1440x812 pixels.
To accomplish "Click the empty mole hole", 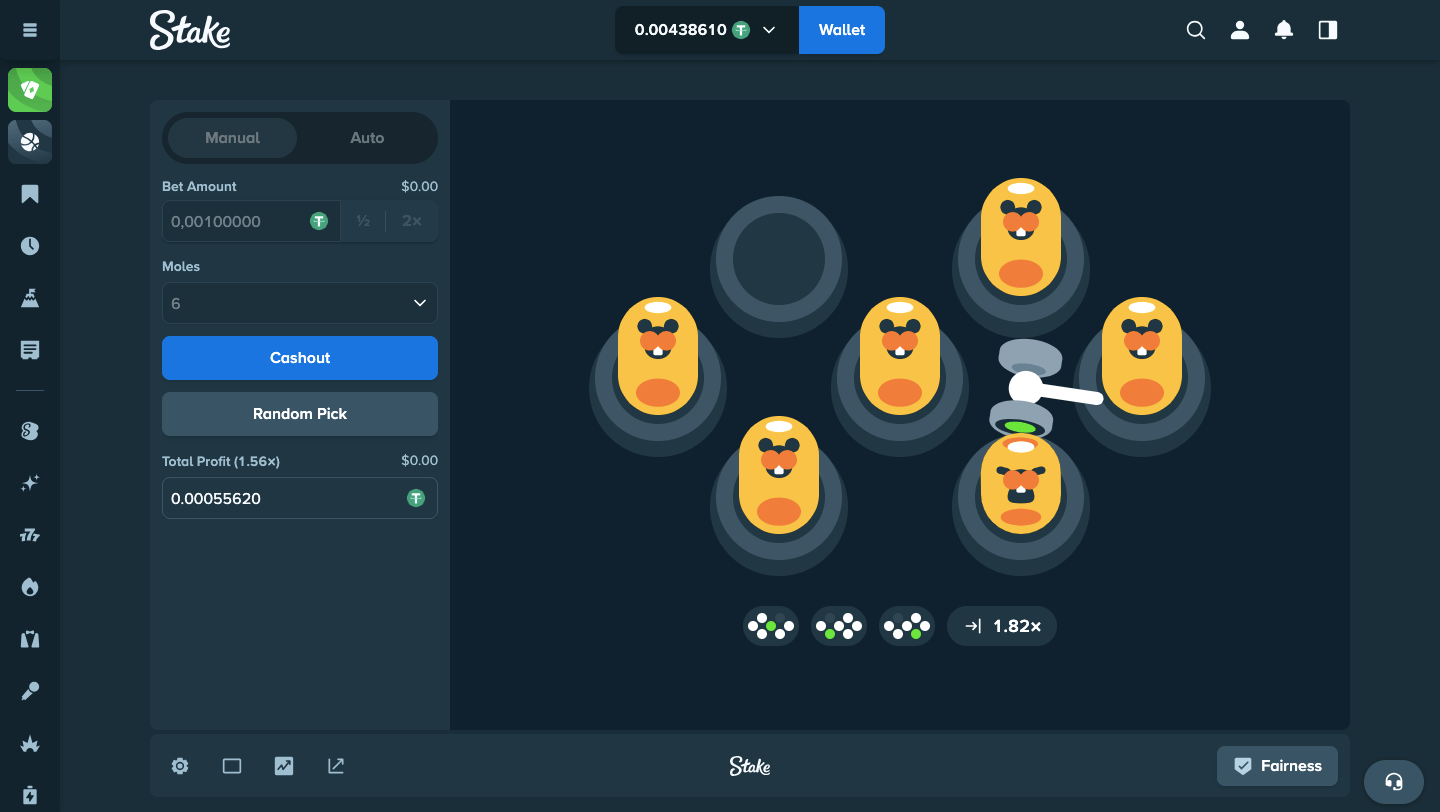I will tap(779, 264).
